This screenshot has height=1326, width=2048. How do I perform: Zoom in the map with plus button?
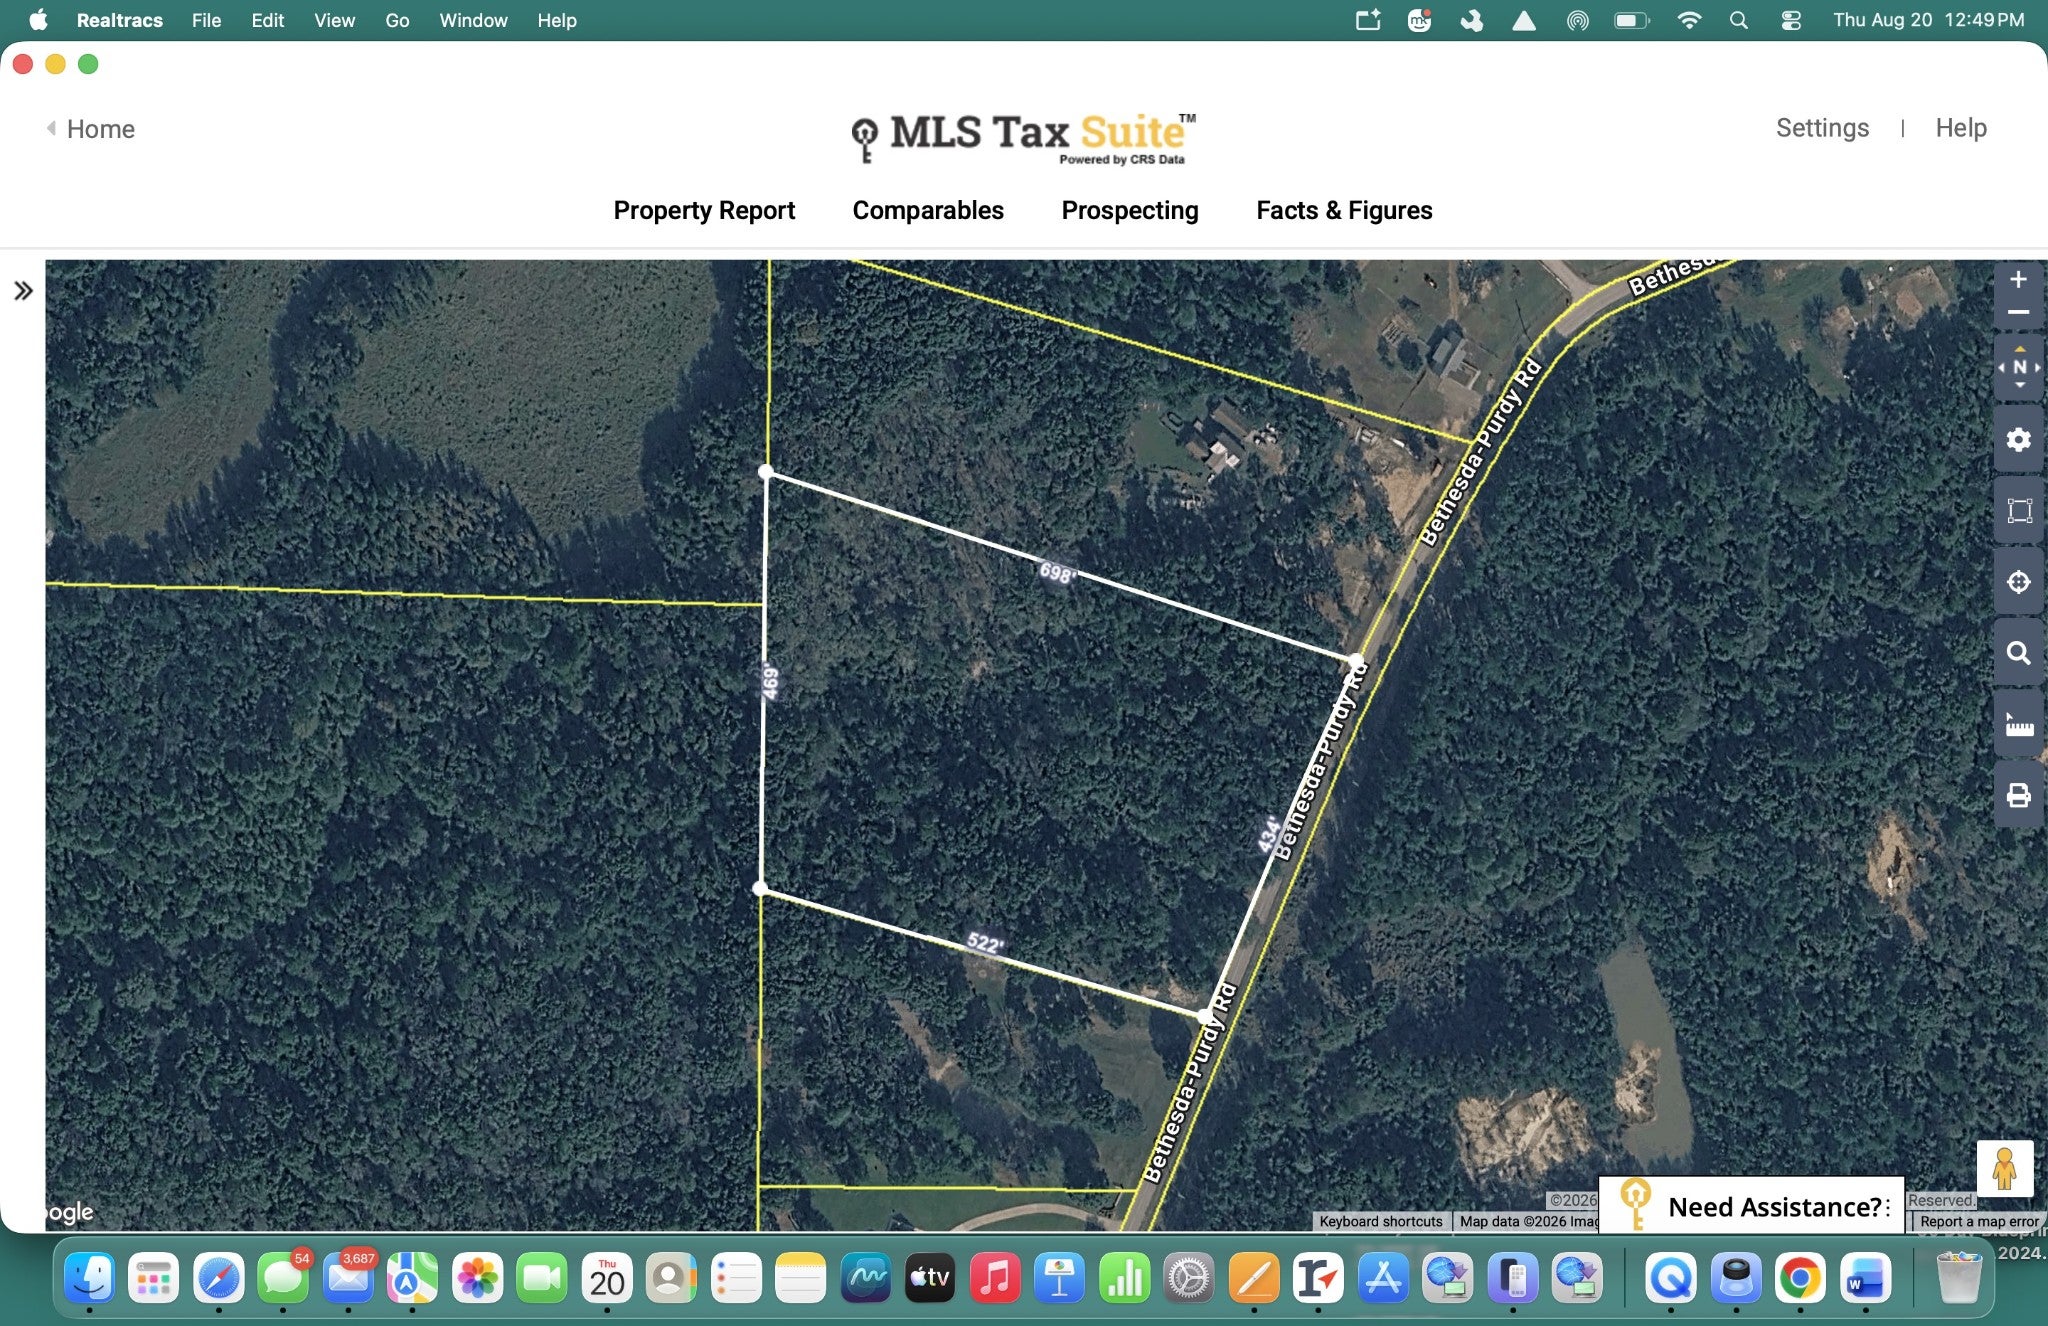[x=2018, y=280]
